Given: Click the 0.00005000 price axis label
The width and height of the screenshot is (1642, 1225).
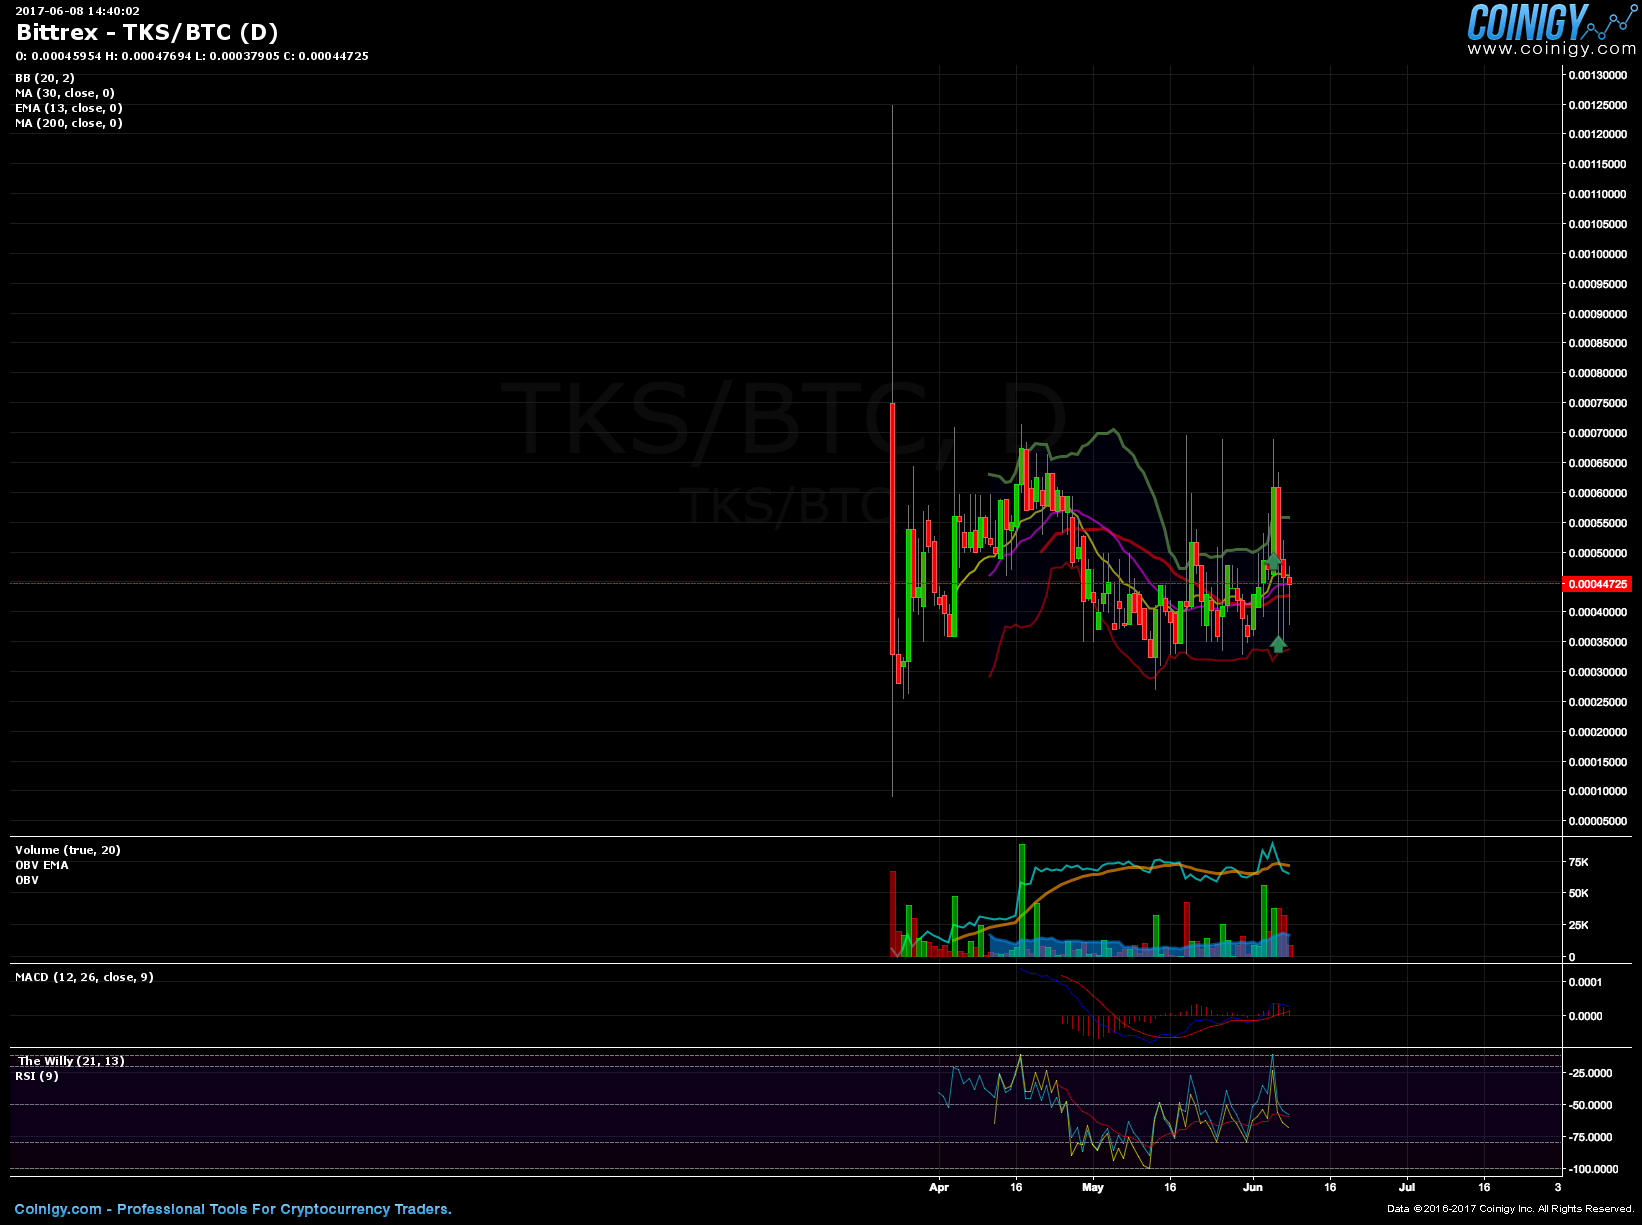Looking at the screenshot, I should coord(1597,821).
